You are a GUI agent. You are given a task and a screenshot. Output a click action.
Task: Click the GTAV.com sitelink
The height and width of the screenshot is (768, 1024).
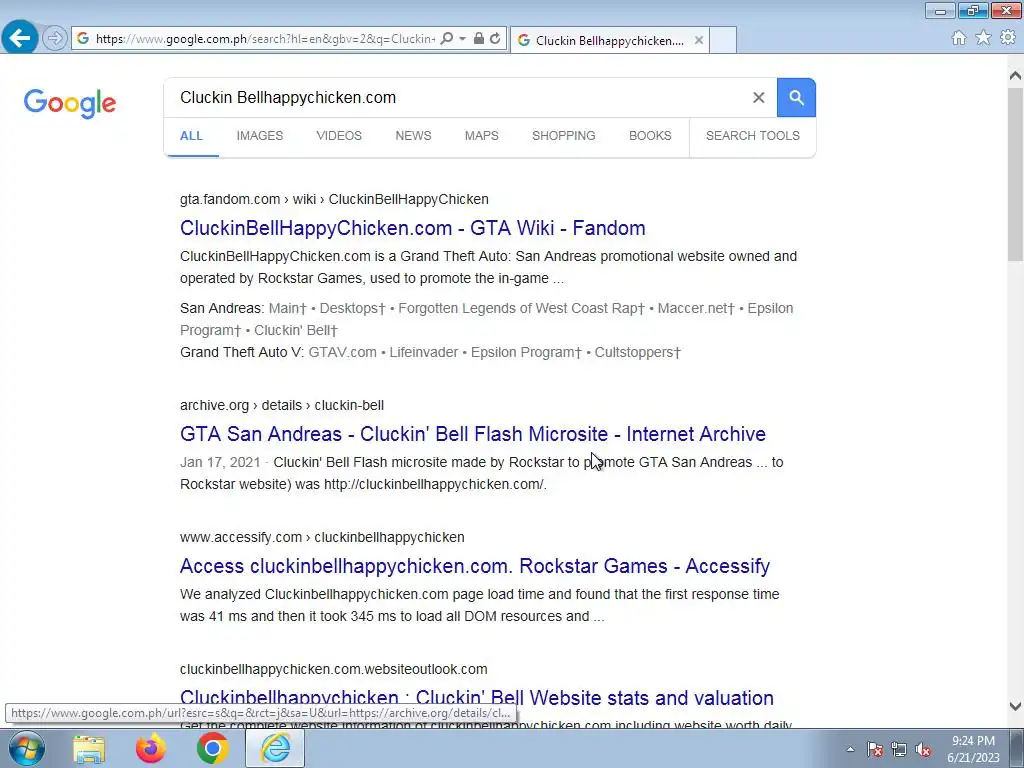pyautogui.click(x=342, y=353)
